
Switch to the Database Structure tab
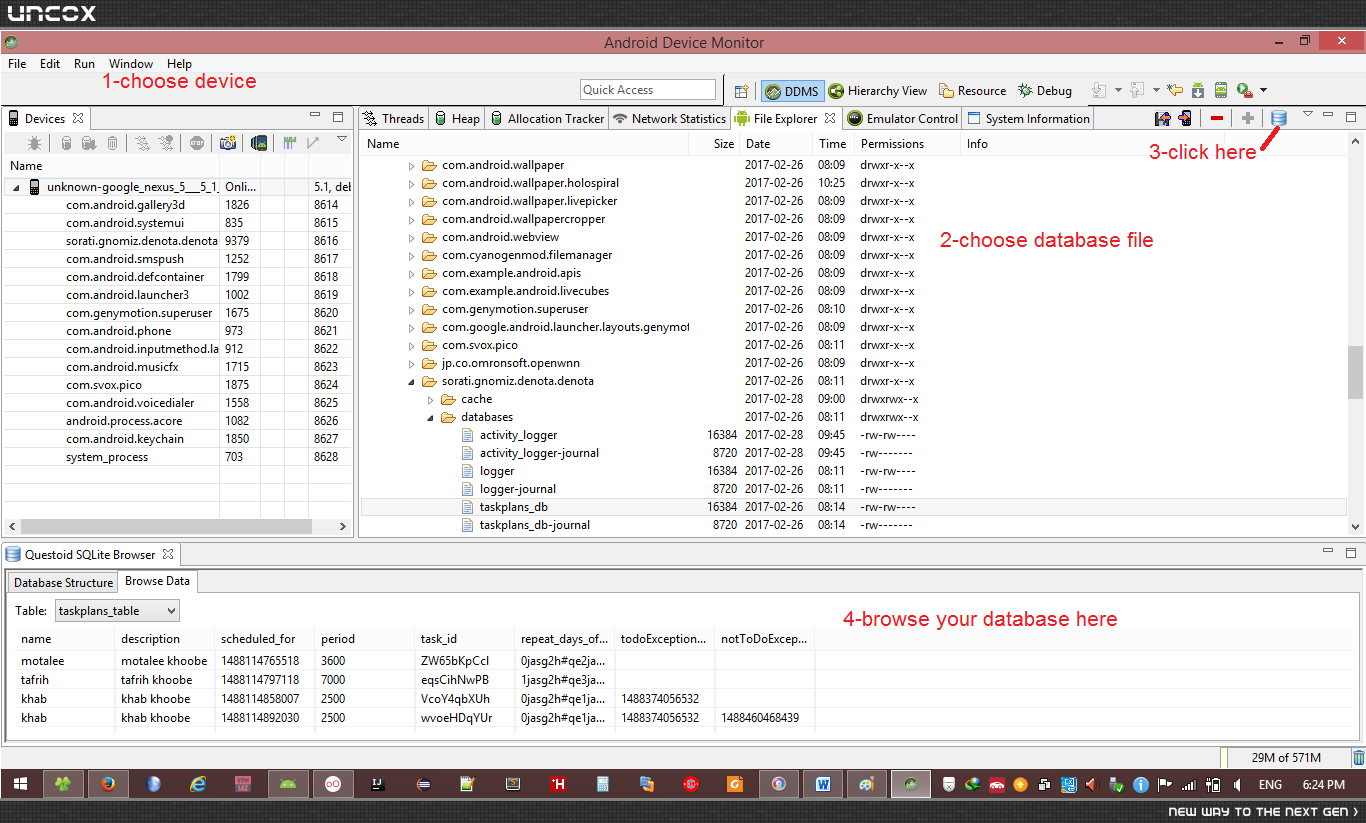[63, 582]
